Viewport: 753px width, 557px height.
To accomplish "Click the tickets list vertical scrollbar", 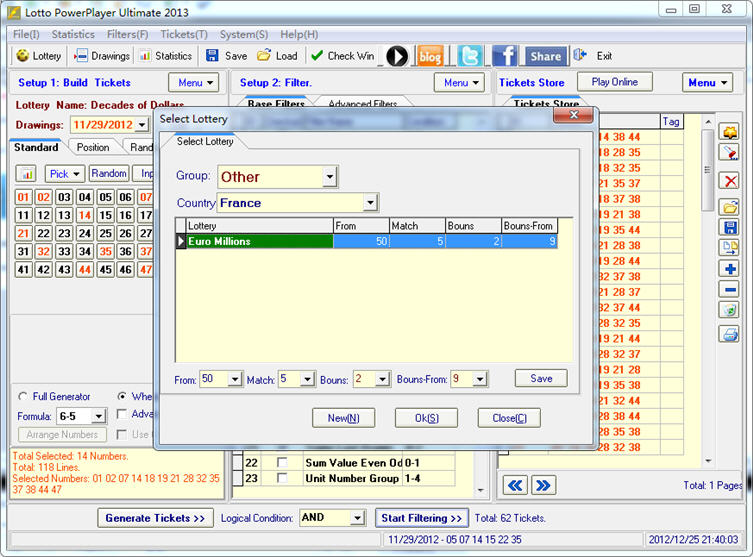I will (x=708, y=170).
